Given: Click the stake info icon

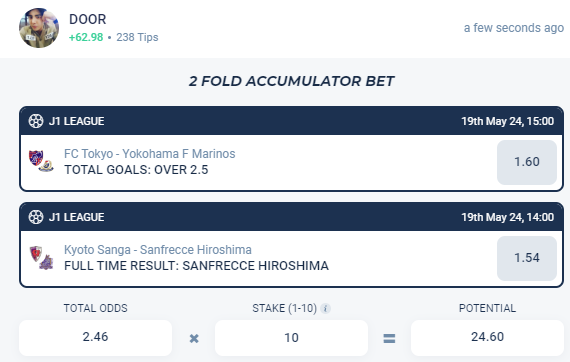Looking at the screenshot, I should [325, 309].
